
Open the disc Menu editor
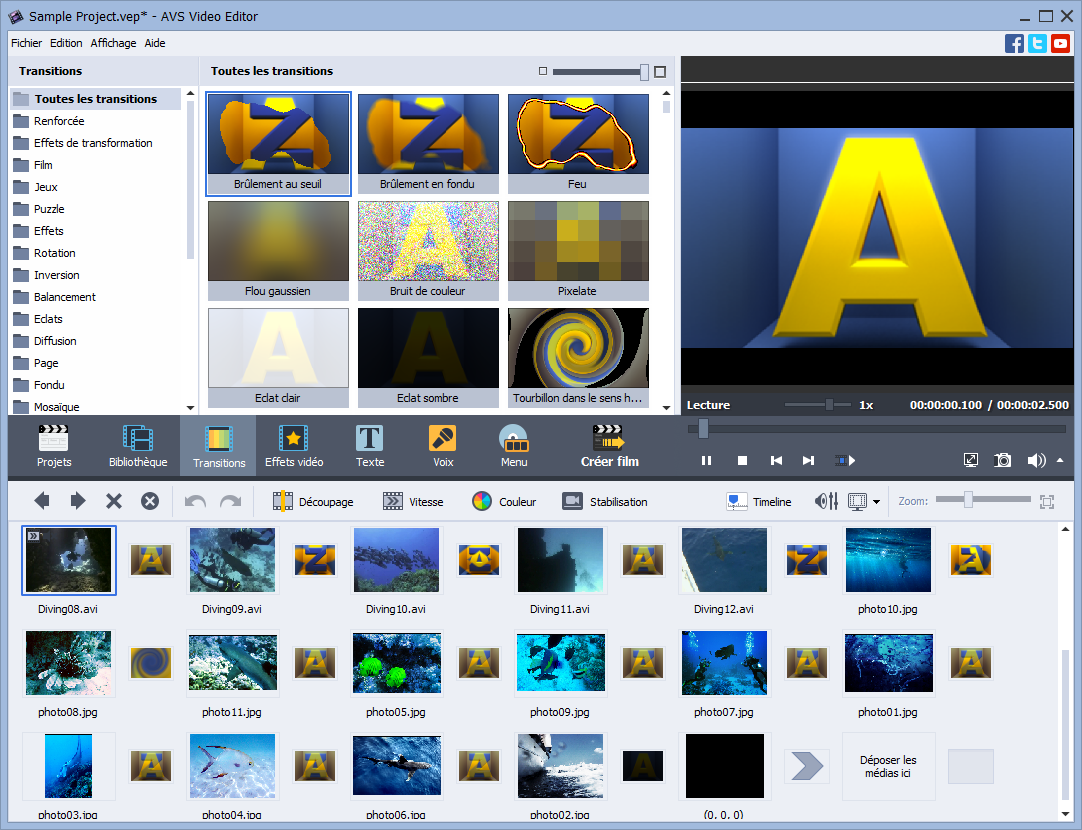point(514,446)
